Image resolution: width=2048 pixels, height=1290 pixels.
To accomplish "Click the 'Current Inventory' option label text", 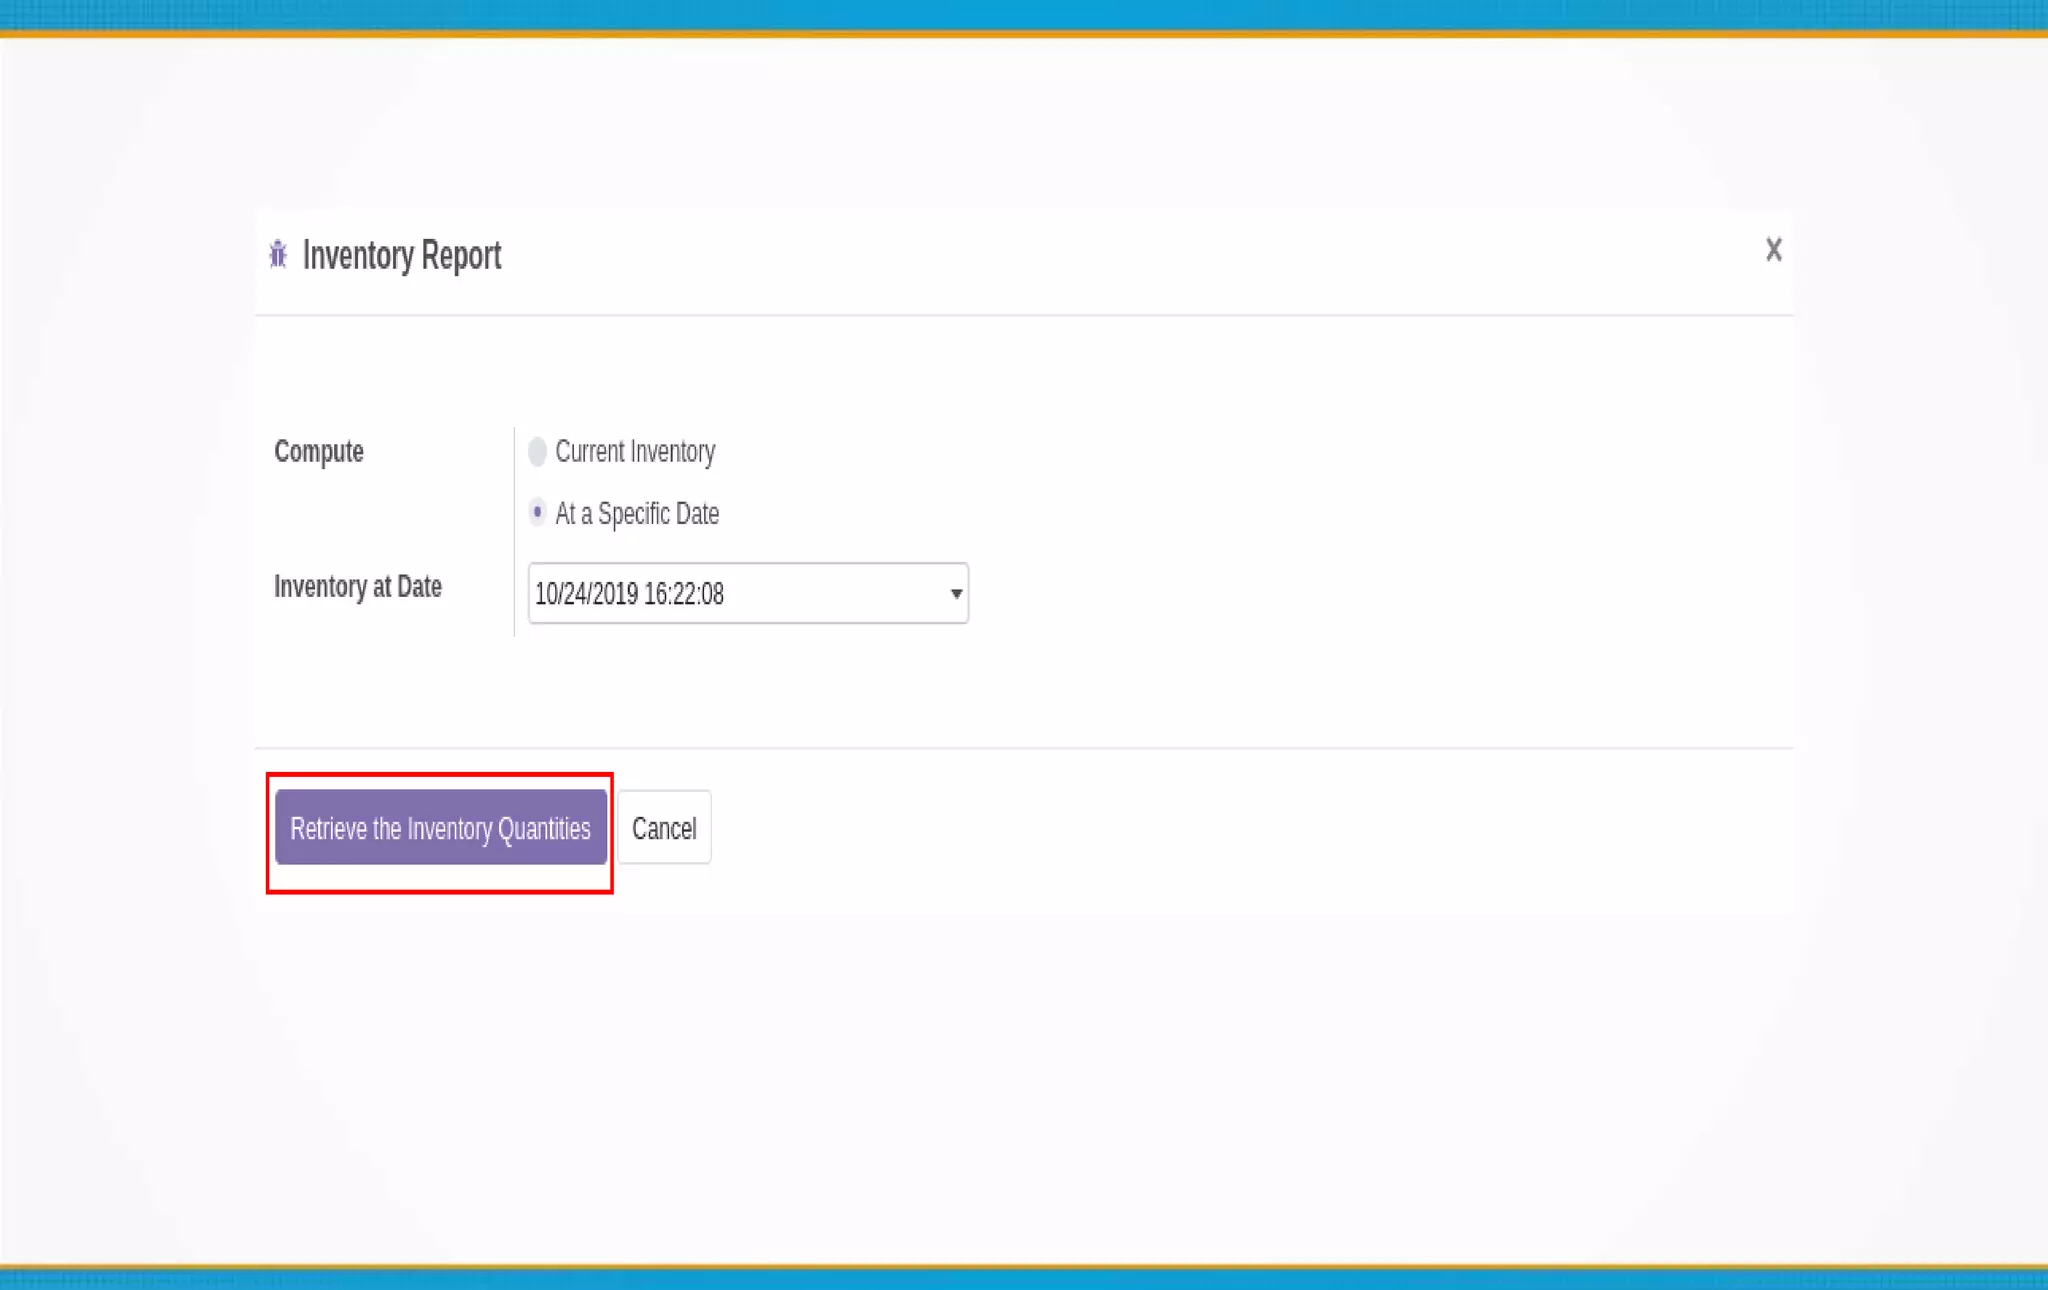I will (x=635, y=452).
